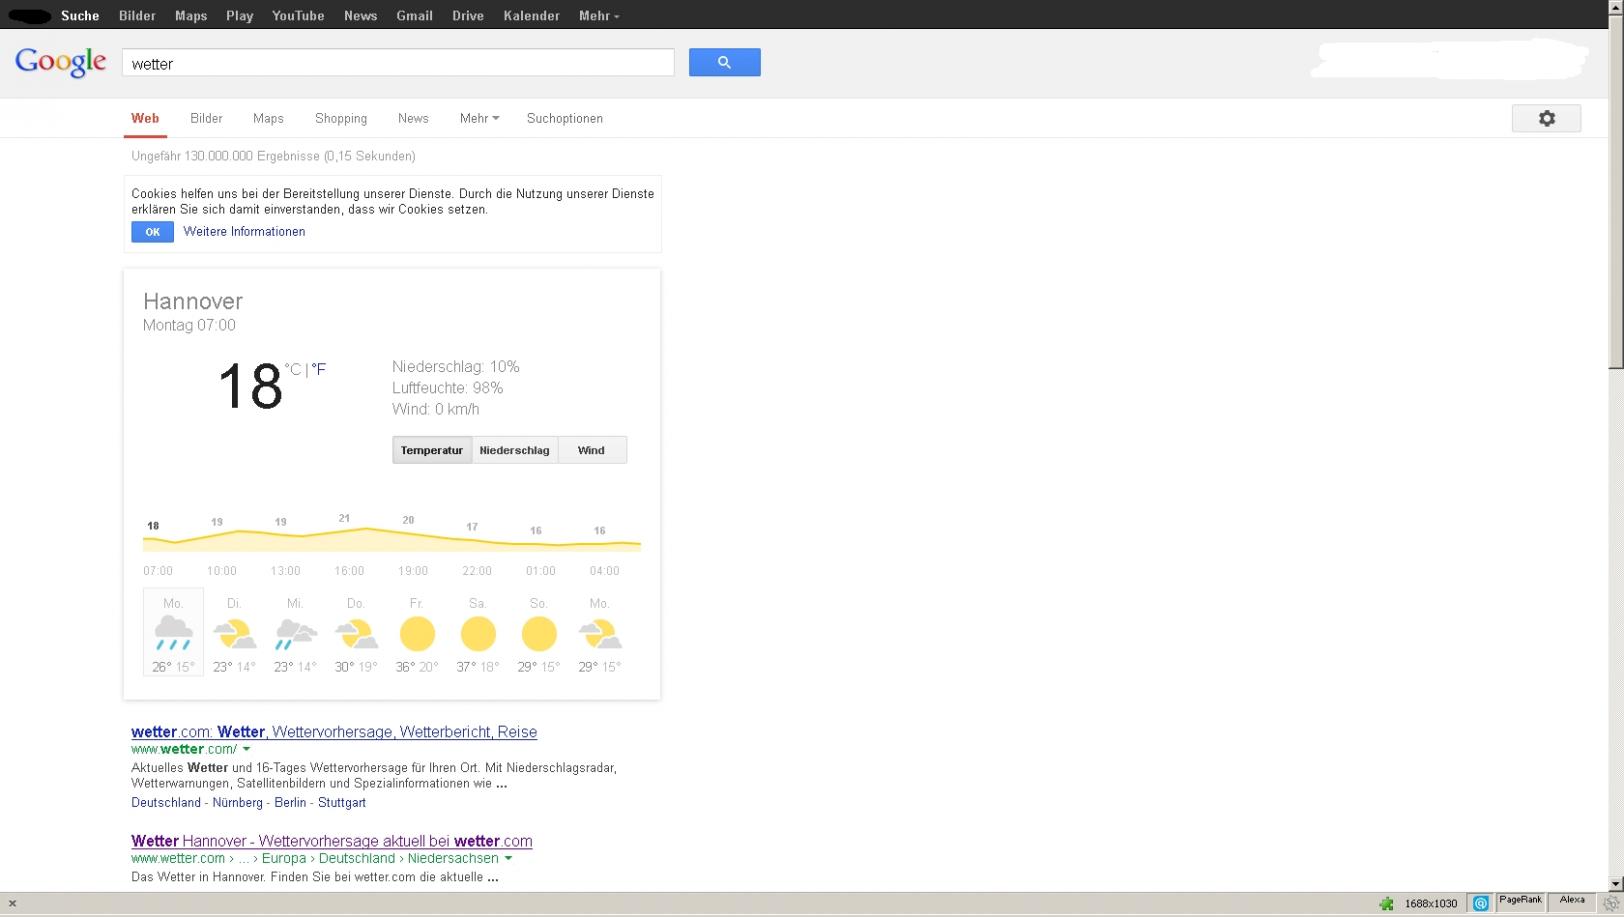Click the Google logo
Screen dimensions: 1624x917
pos(61,62)
